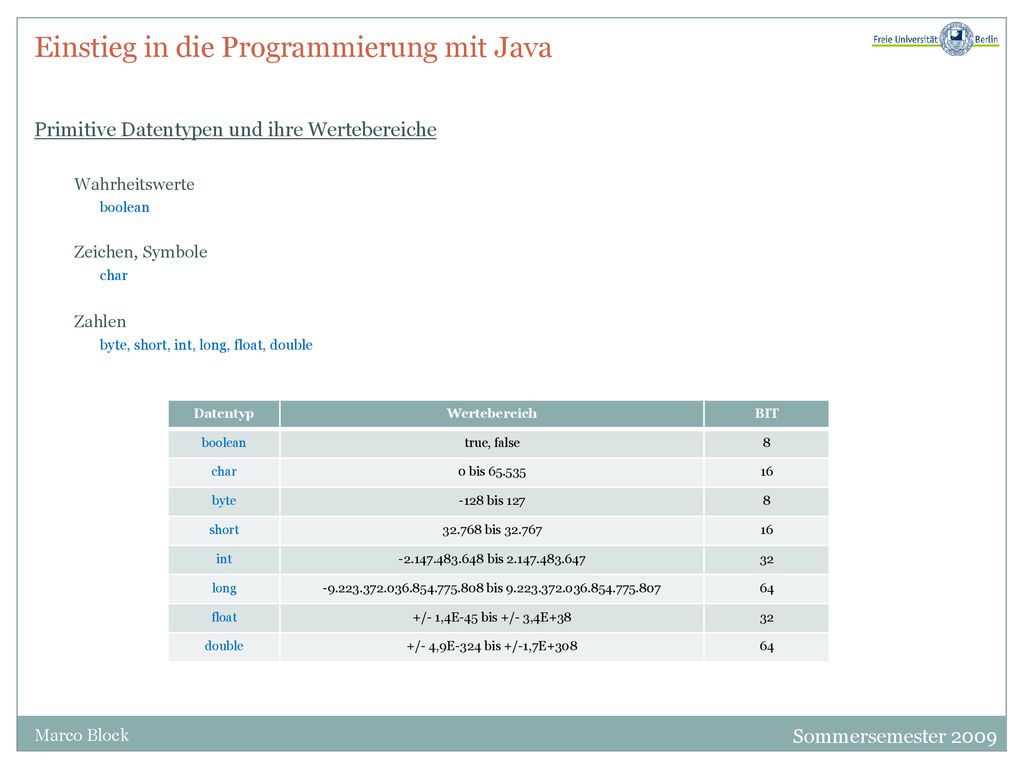Click the '+/- 4,9E-324 bis +/-1,7E+308' cell
The image size is (1024, 768).
(x=492, y=646)
